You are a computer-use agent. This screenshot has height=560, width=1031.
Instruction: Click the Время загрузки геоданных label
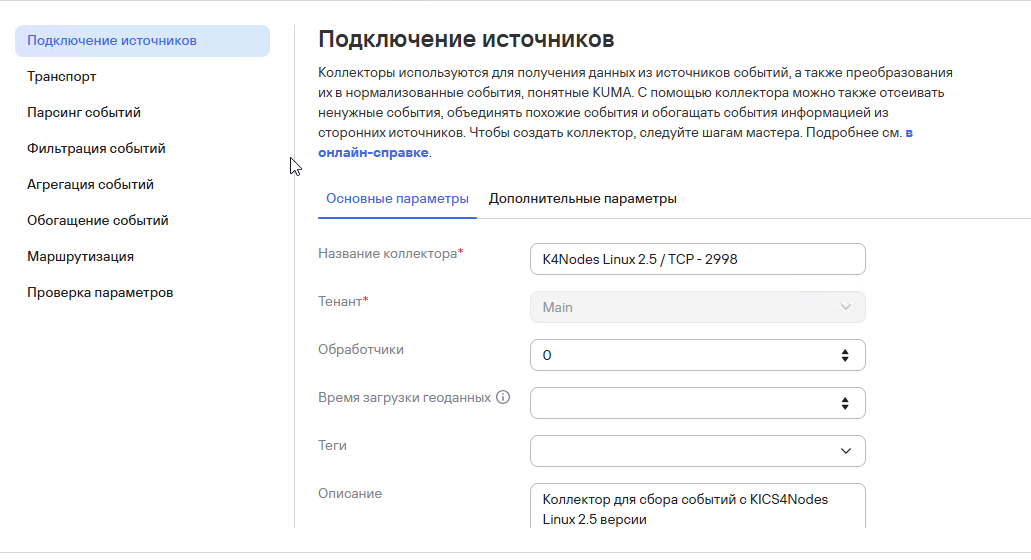pyautogui.click(x=404, y=398)
